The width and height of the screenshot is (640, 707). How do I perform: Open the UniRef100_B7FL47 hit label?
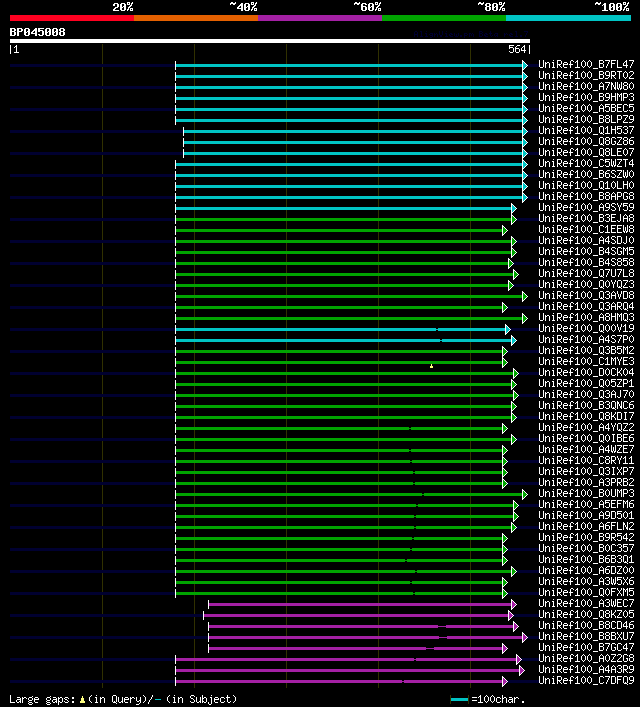click(586, 64)
